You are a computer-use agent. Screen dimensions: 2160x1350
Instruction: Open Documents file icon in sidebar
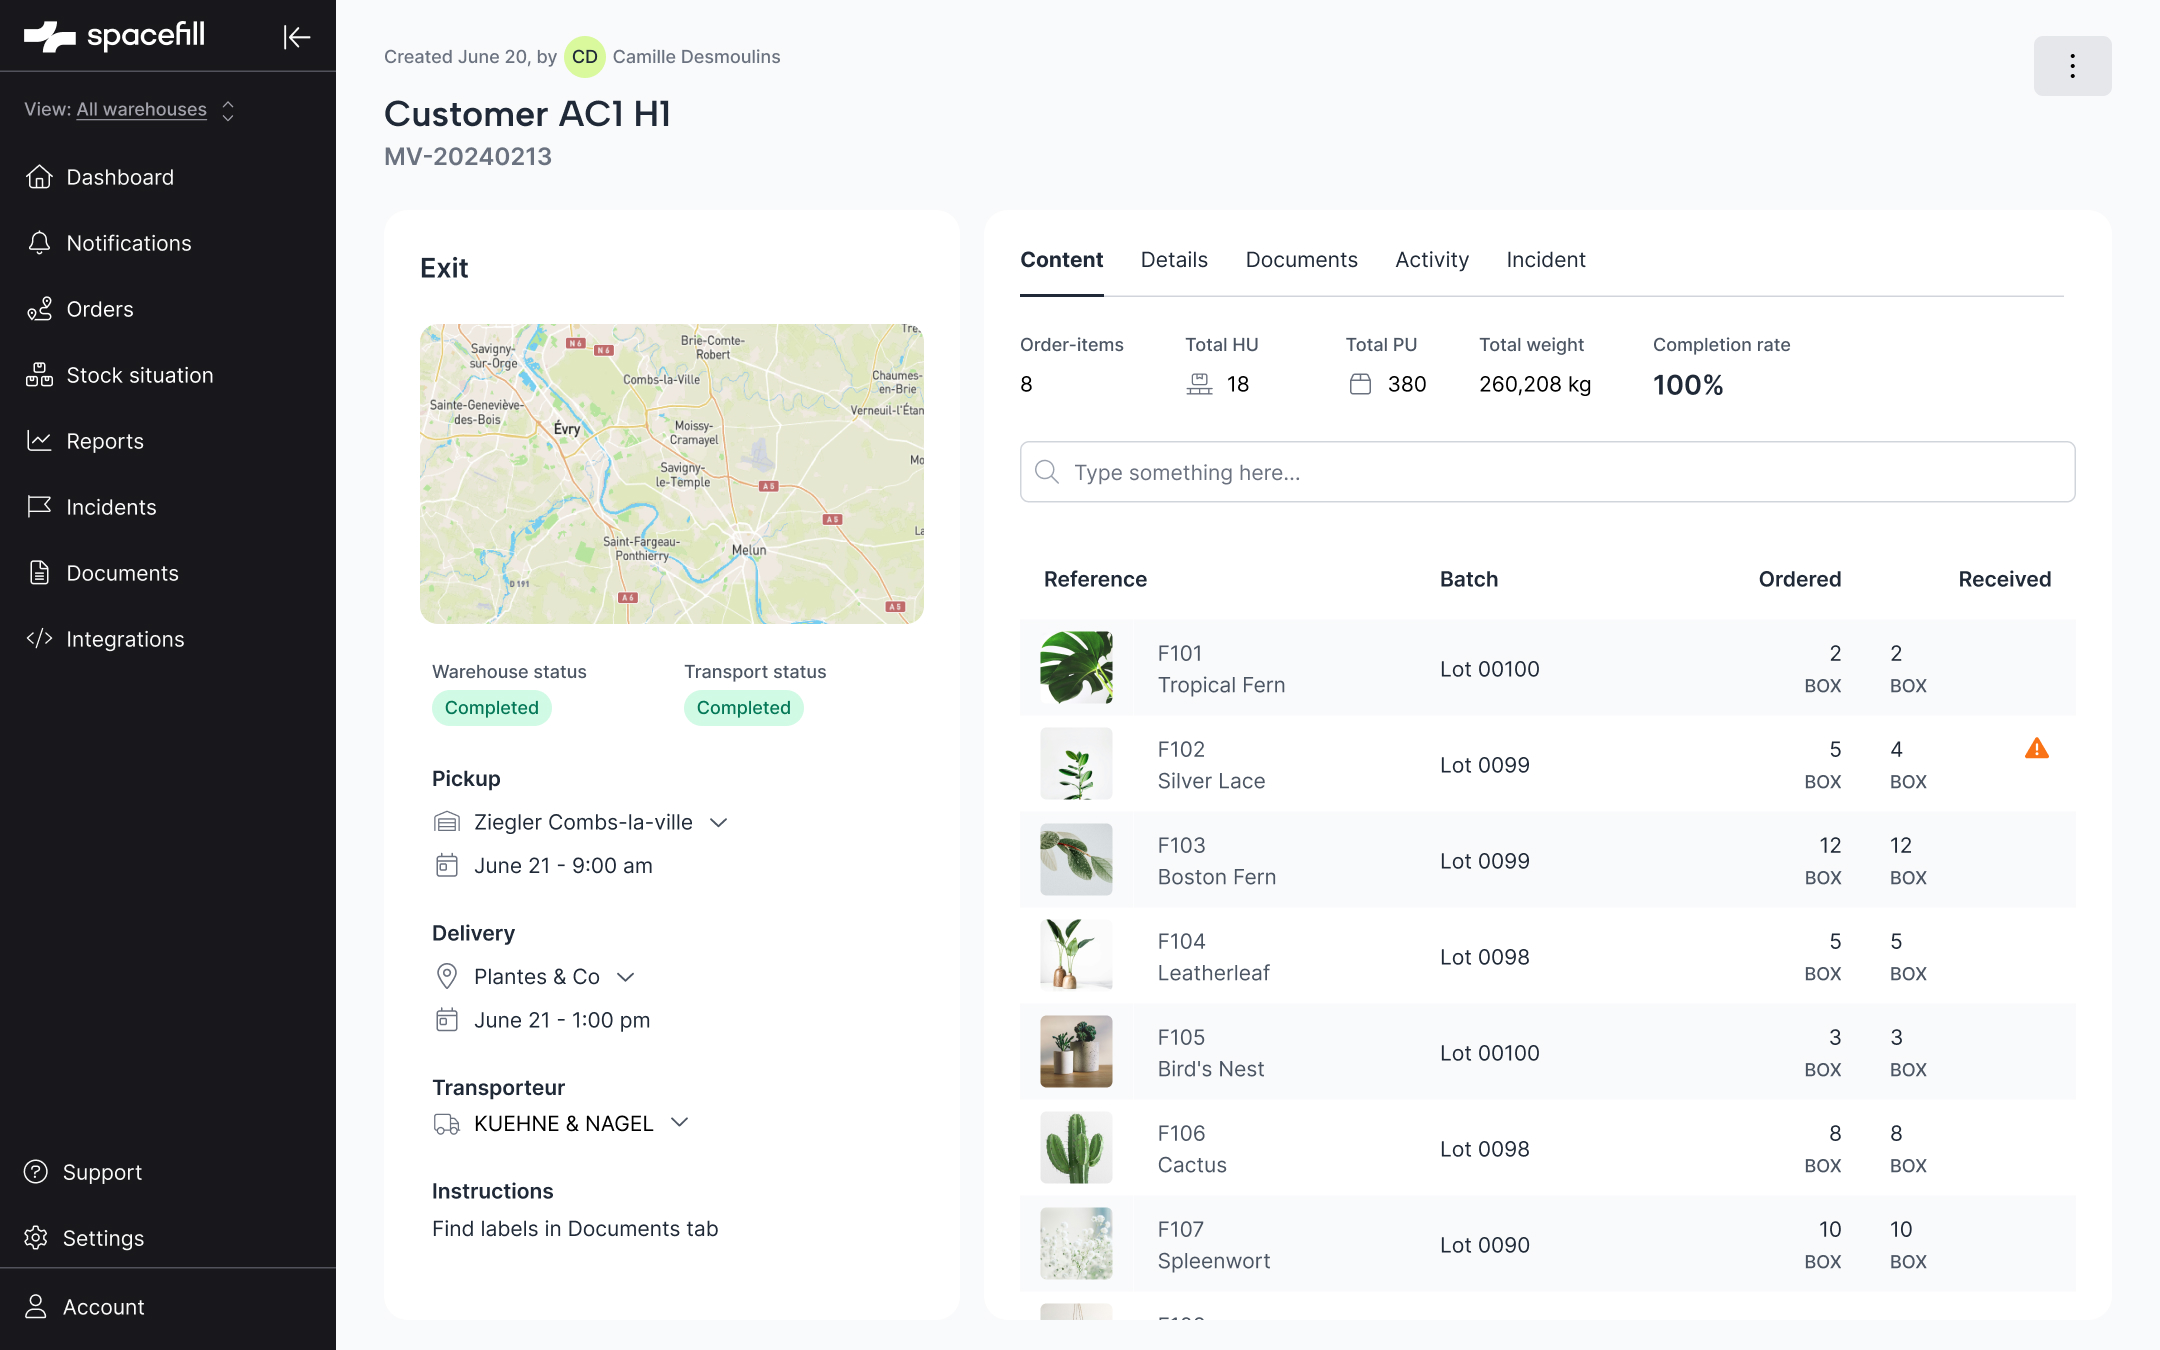39,573
